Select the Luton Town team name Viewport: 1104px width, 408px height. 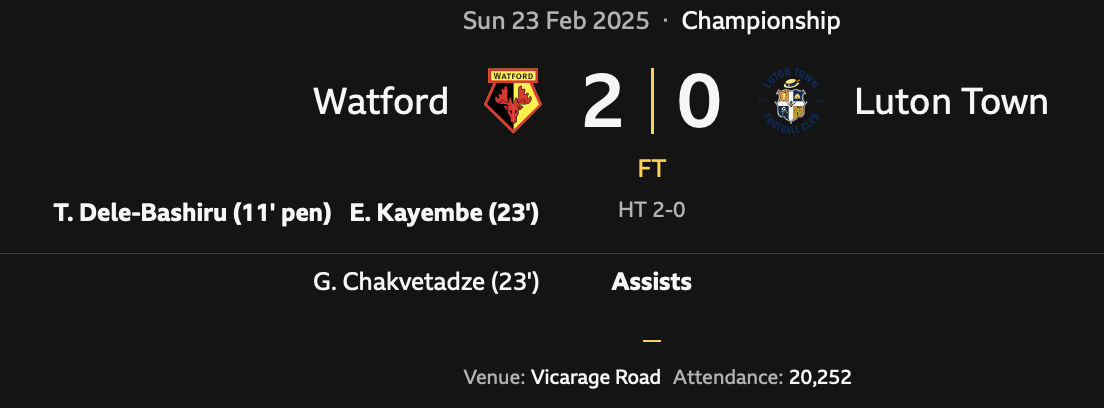pyautogui.click(x=951, y=101)
